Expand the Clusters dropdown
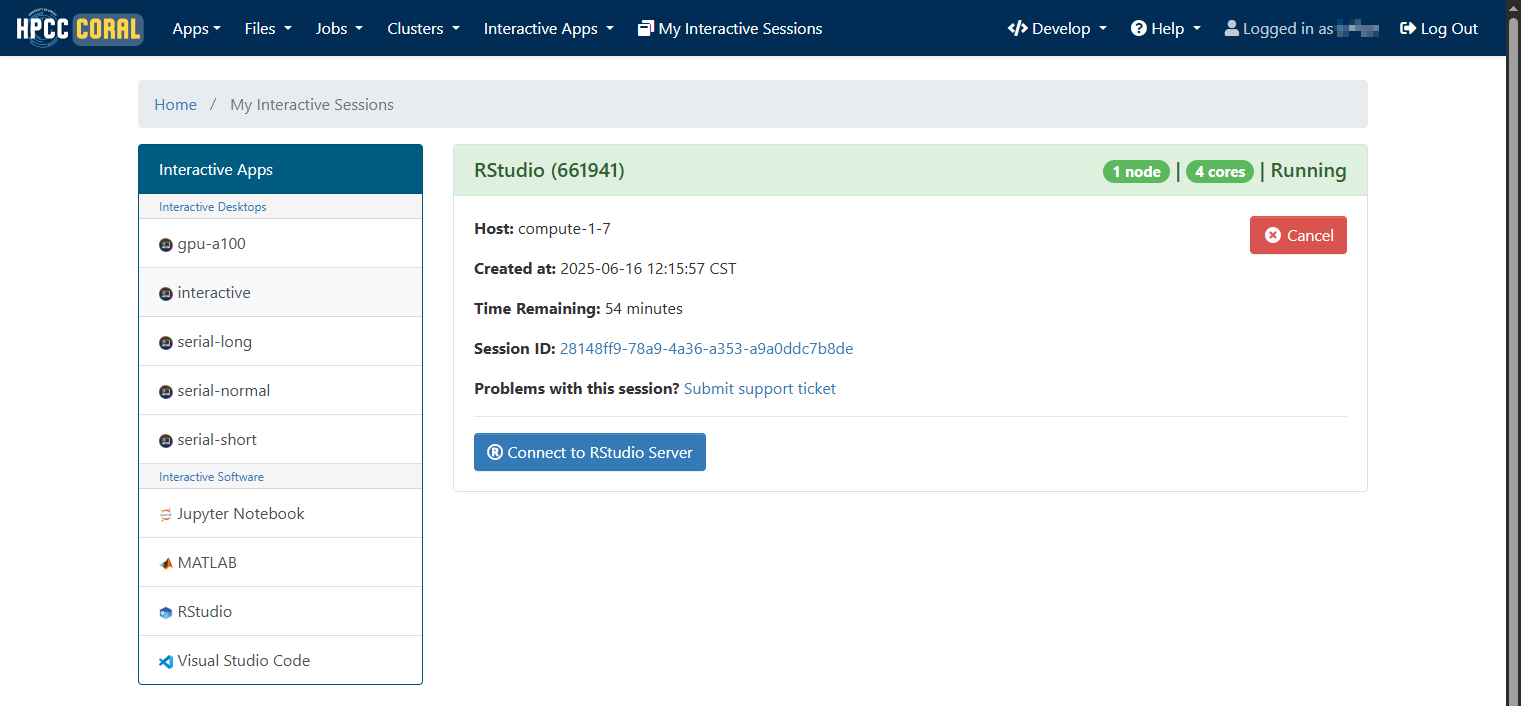This screenshot has width=1521, height=706. 424,29
